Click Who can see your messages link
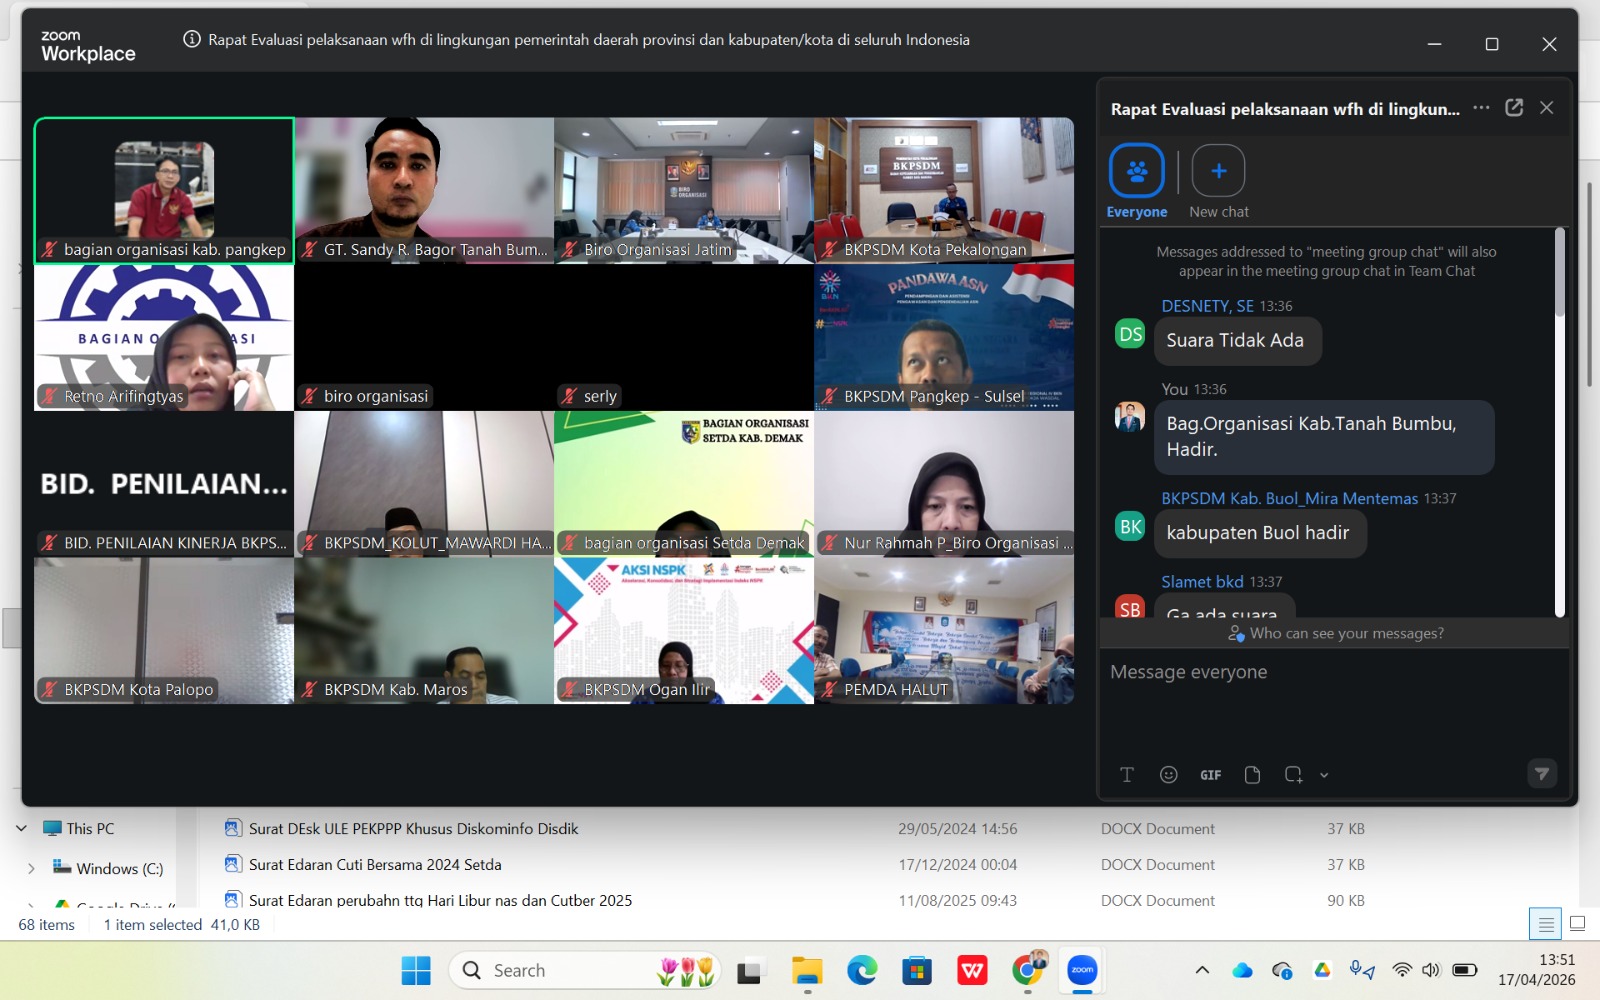Screen dimensions: 1600x1000 click(1336, 633)
